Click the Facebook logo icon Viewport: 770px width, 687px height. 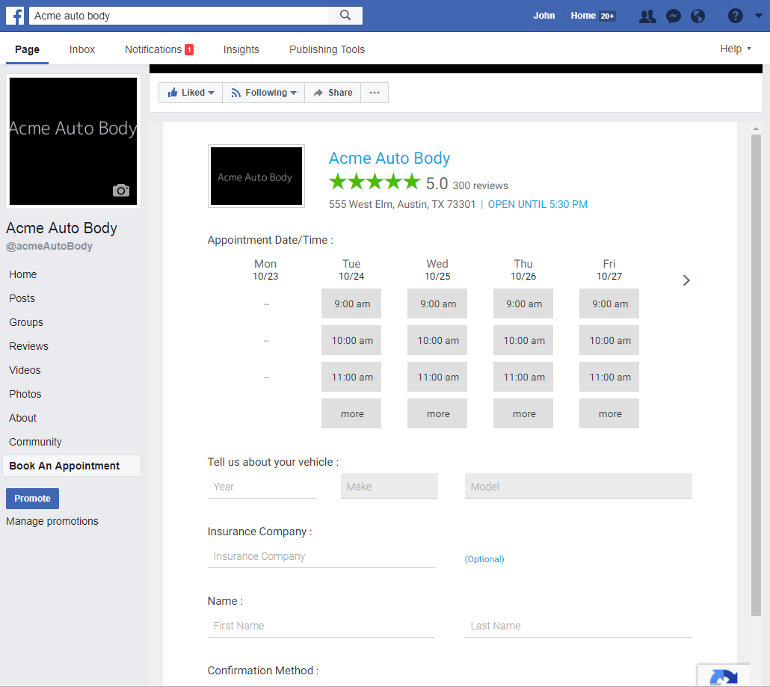point(15,16)
